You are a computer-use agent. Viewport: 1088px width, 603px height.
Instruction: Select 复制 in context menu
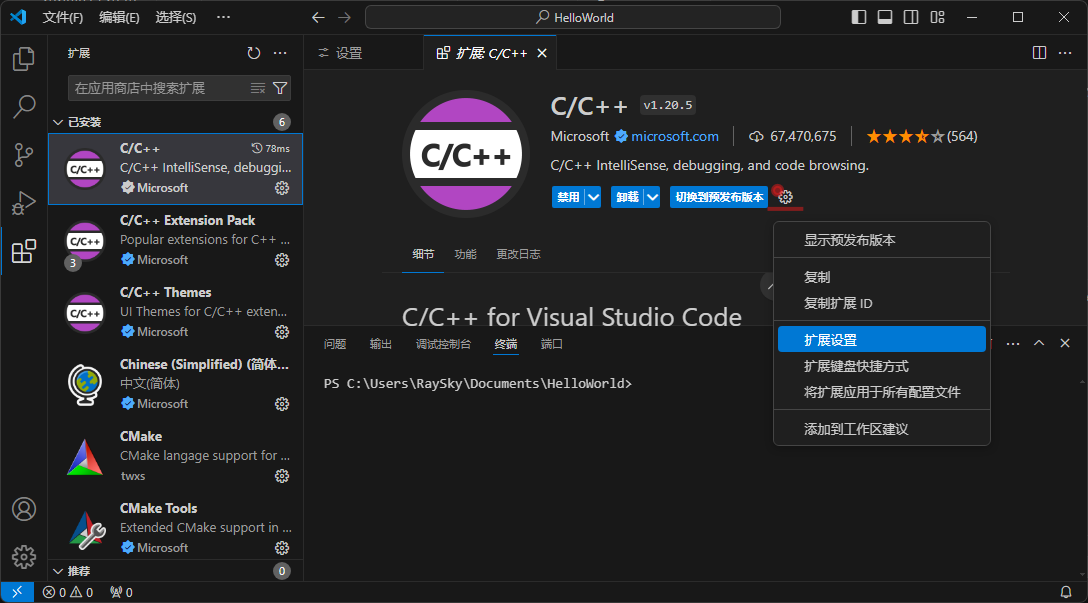point(882,277)
